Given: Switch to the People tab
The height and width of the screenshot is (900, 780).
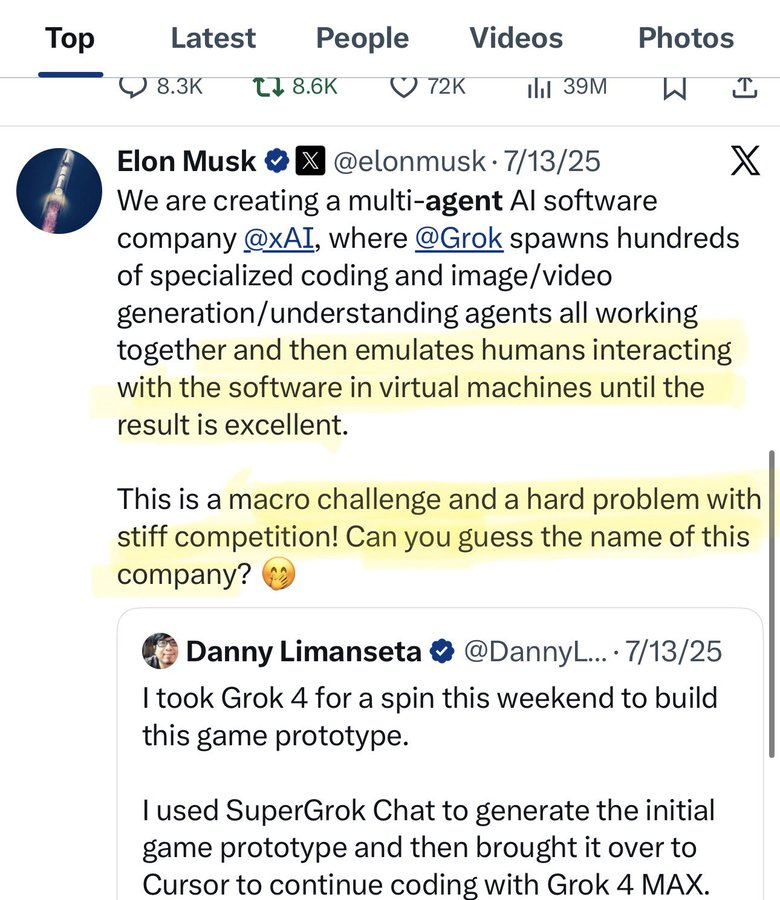Looking at the screenshot, I should (362, 38).
